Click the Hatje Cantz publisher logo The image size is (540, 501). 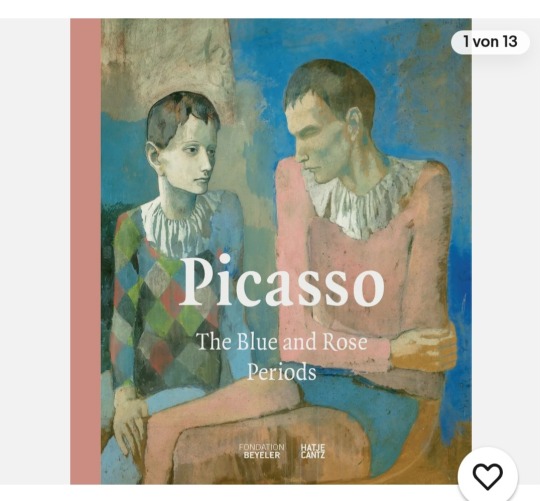pyautogui.click(x=313, y=451)
